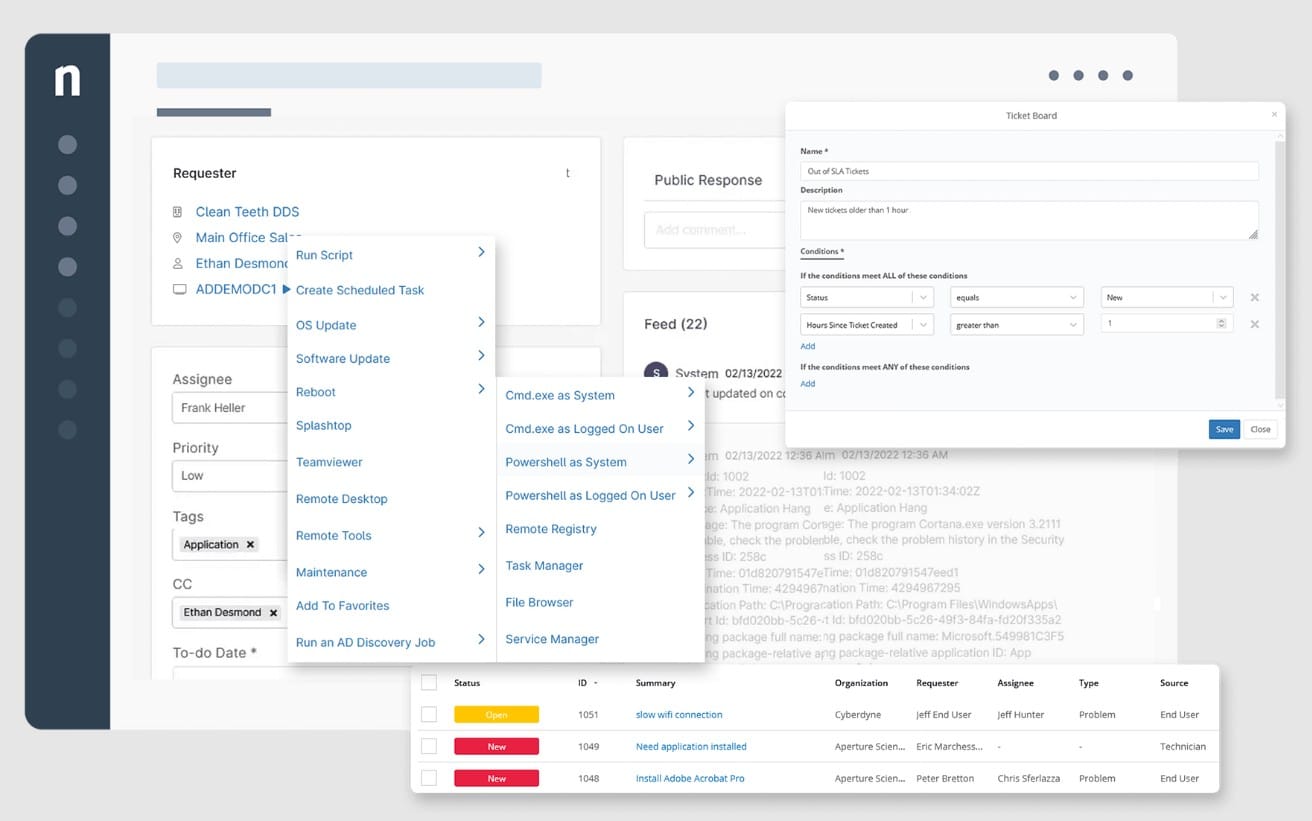Screen dimensions: 1312x821
Task: Remove Ethan Desmond from the CC field
Action: 273,612
